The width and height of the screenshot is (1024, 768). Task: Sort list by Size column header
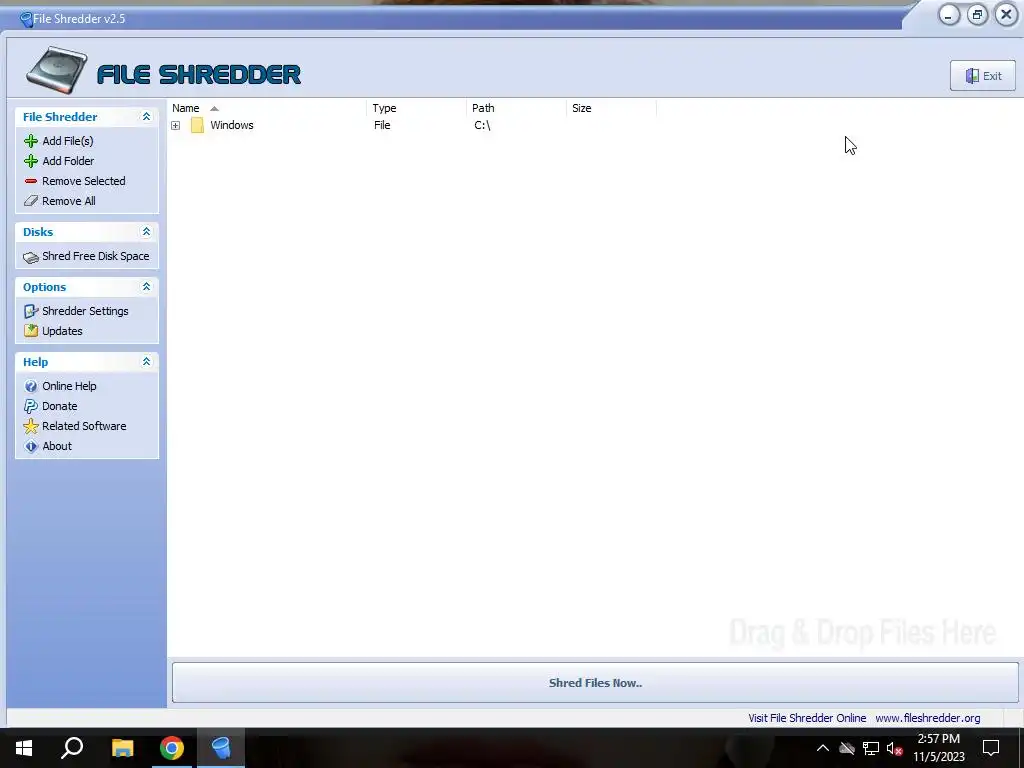tap(611, 108)
